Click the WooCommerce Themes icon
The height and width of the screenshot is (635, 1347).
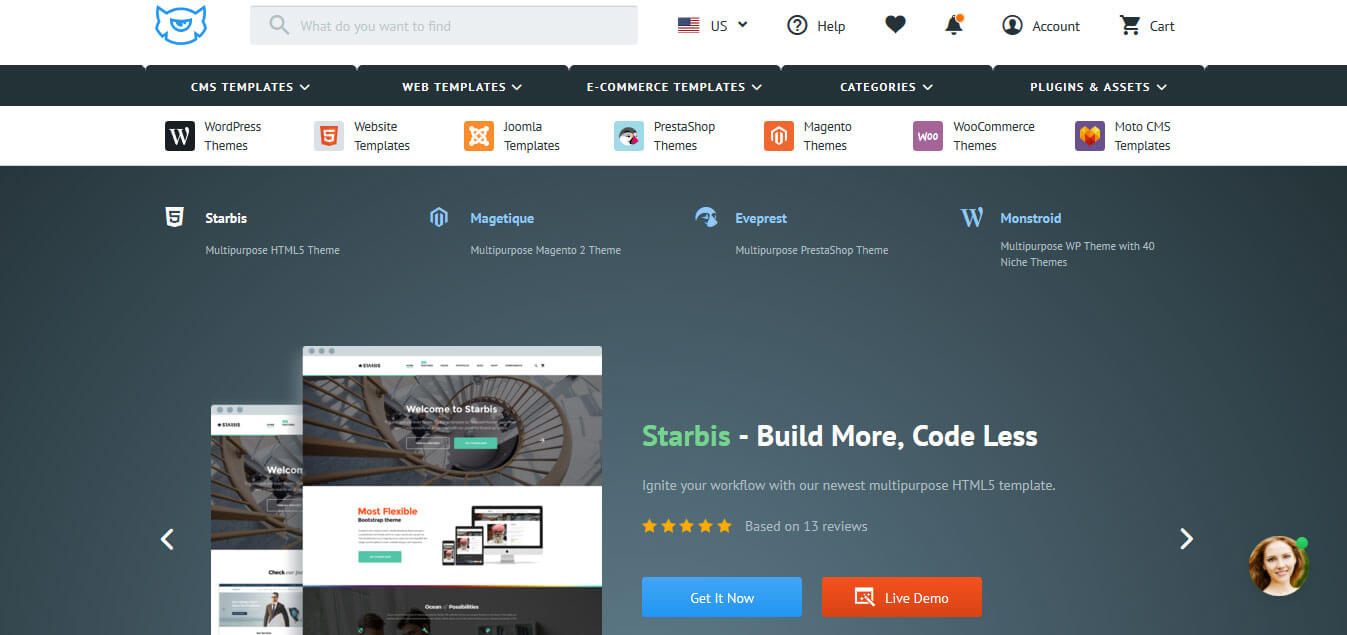coord(928,136)
